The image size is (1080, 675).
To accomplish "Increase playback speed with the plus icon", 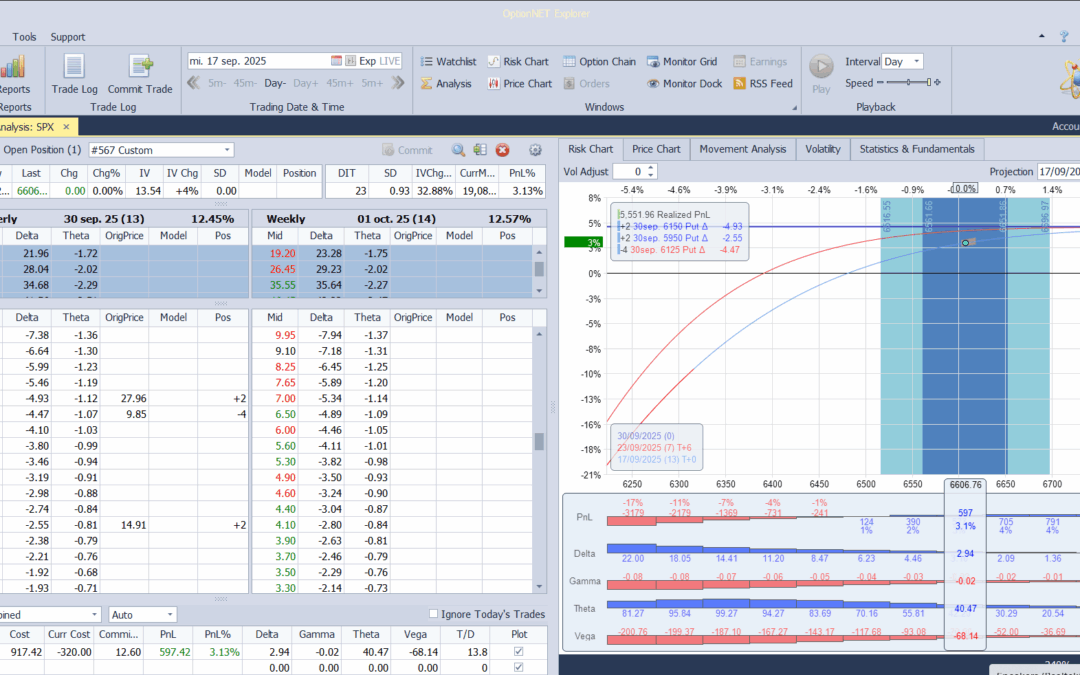I will click(x=937, y=83).
